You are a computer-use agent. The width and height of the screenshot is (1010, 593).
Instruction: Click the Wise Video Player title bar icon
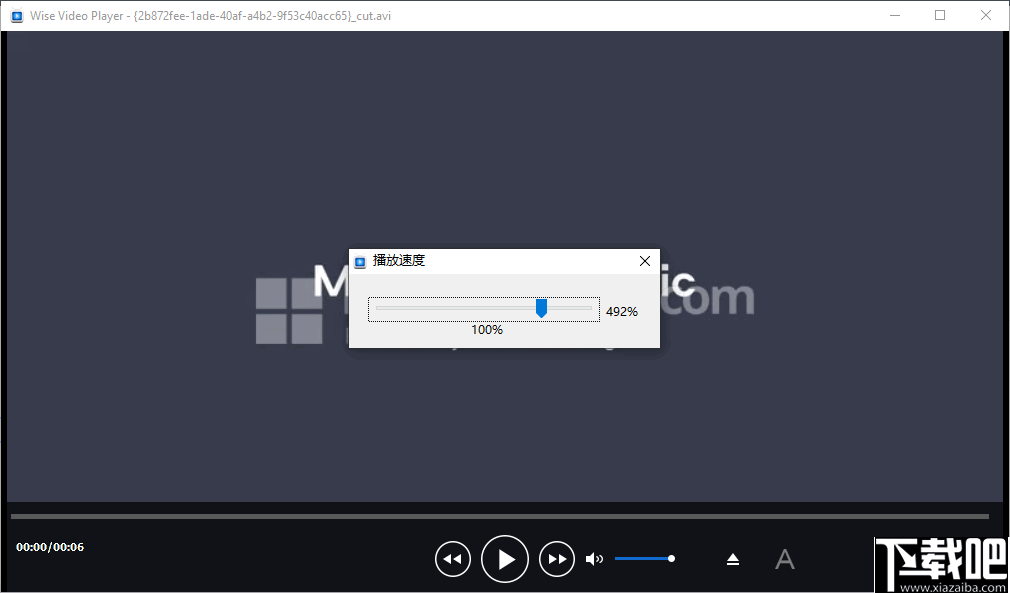[16, 15]
